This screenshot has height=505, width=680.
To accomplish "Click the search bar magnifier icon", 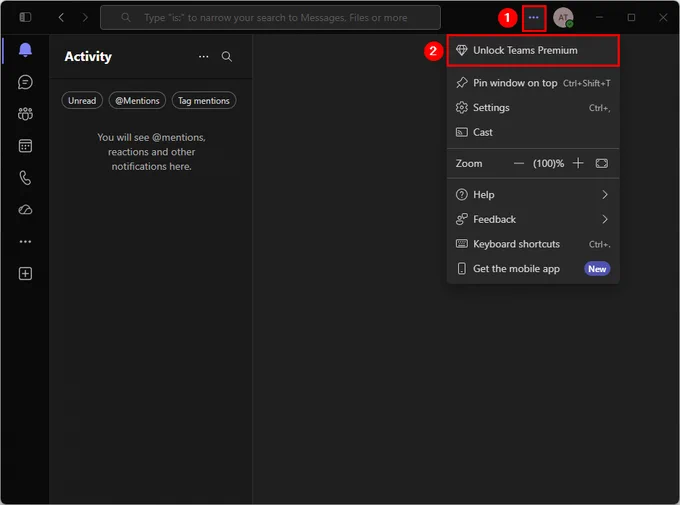I will [x=126, y=17].
